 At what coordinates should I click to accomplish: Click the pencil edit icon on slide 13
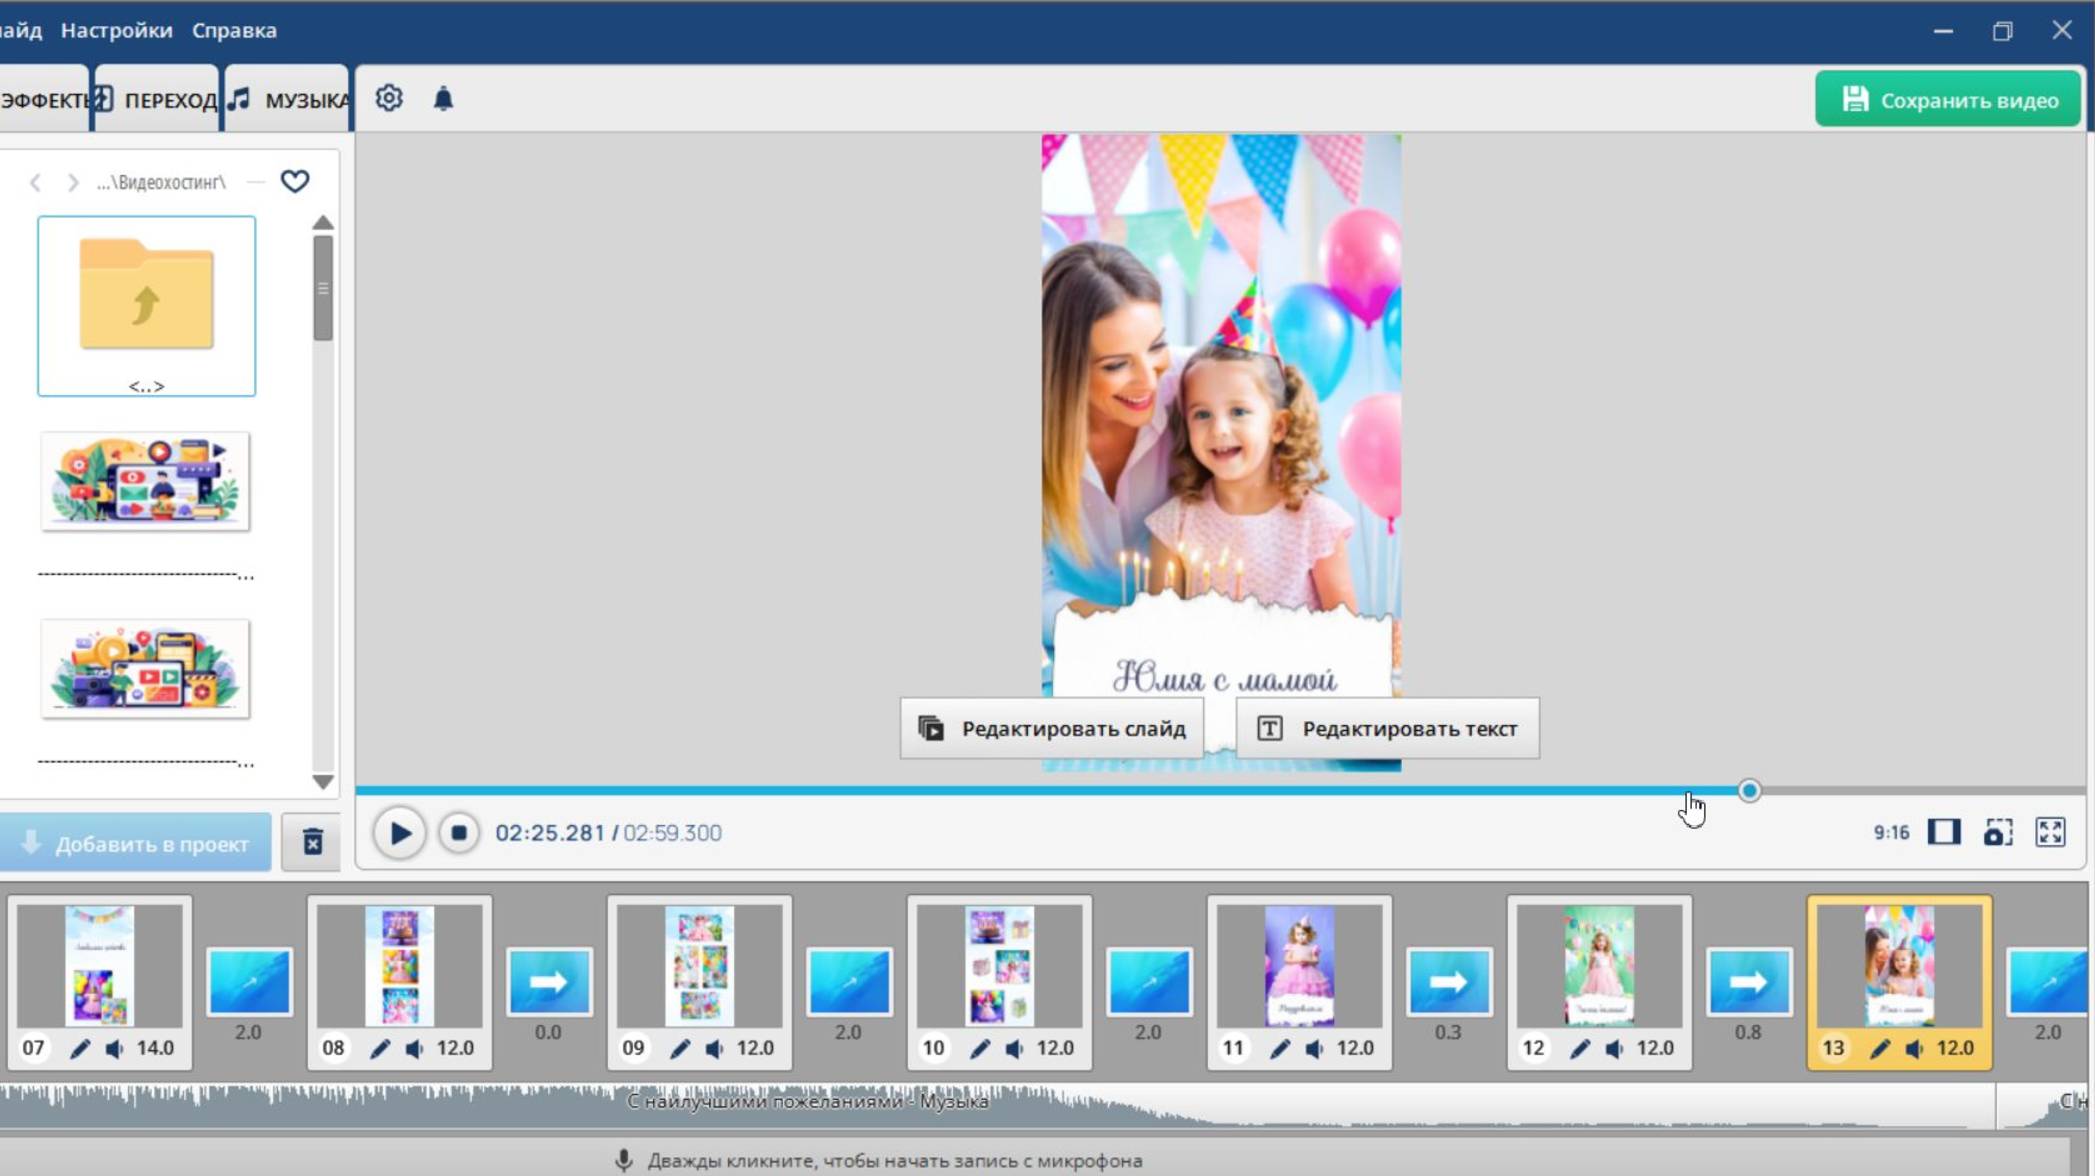coord(1881,1048)
